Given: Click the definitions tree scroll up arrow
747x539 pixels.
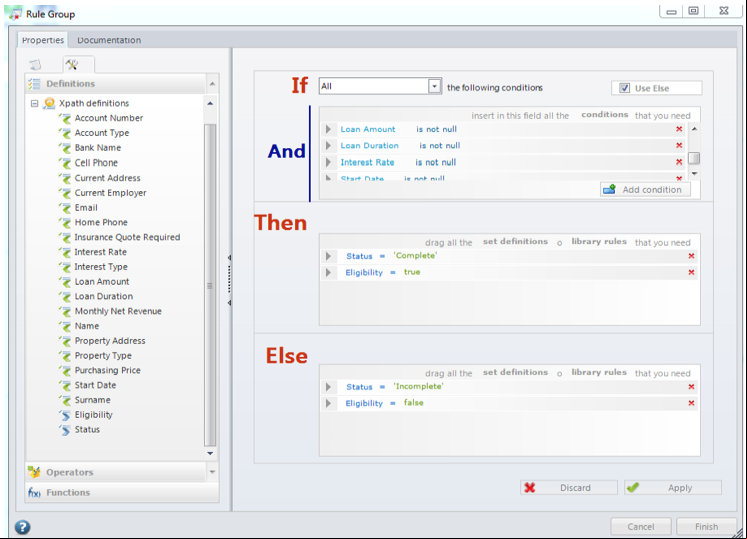Looking at the screenshot, I should tap(210, 103).
